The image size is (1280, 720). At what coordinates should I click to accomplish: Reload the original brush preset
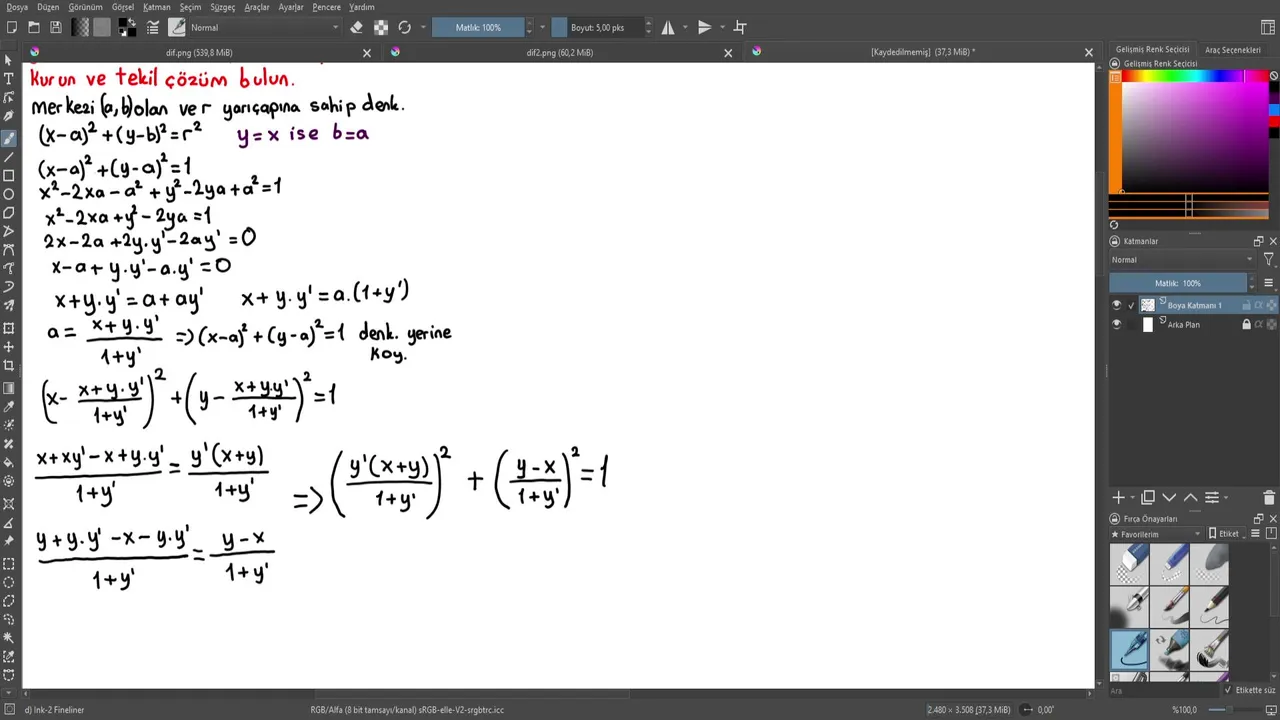[404, 27]
